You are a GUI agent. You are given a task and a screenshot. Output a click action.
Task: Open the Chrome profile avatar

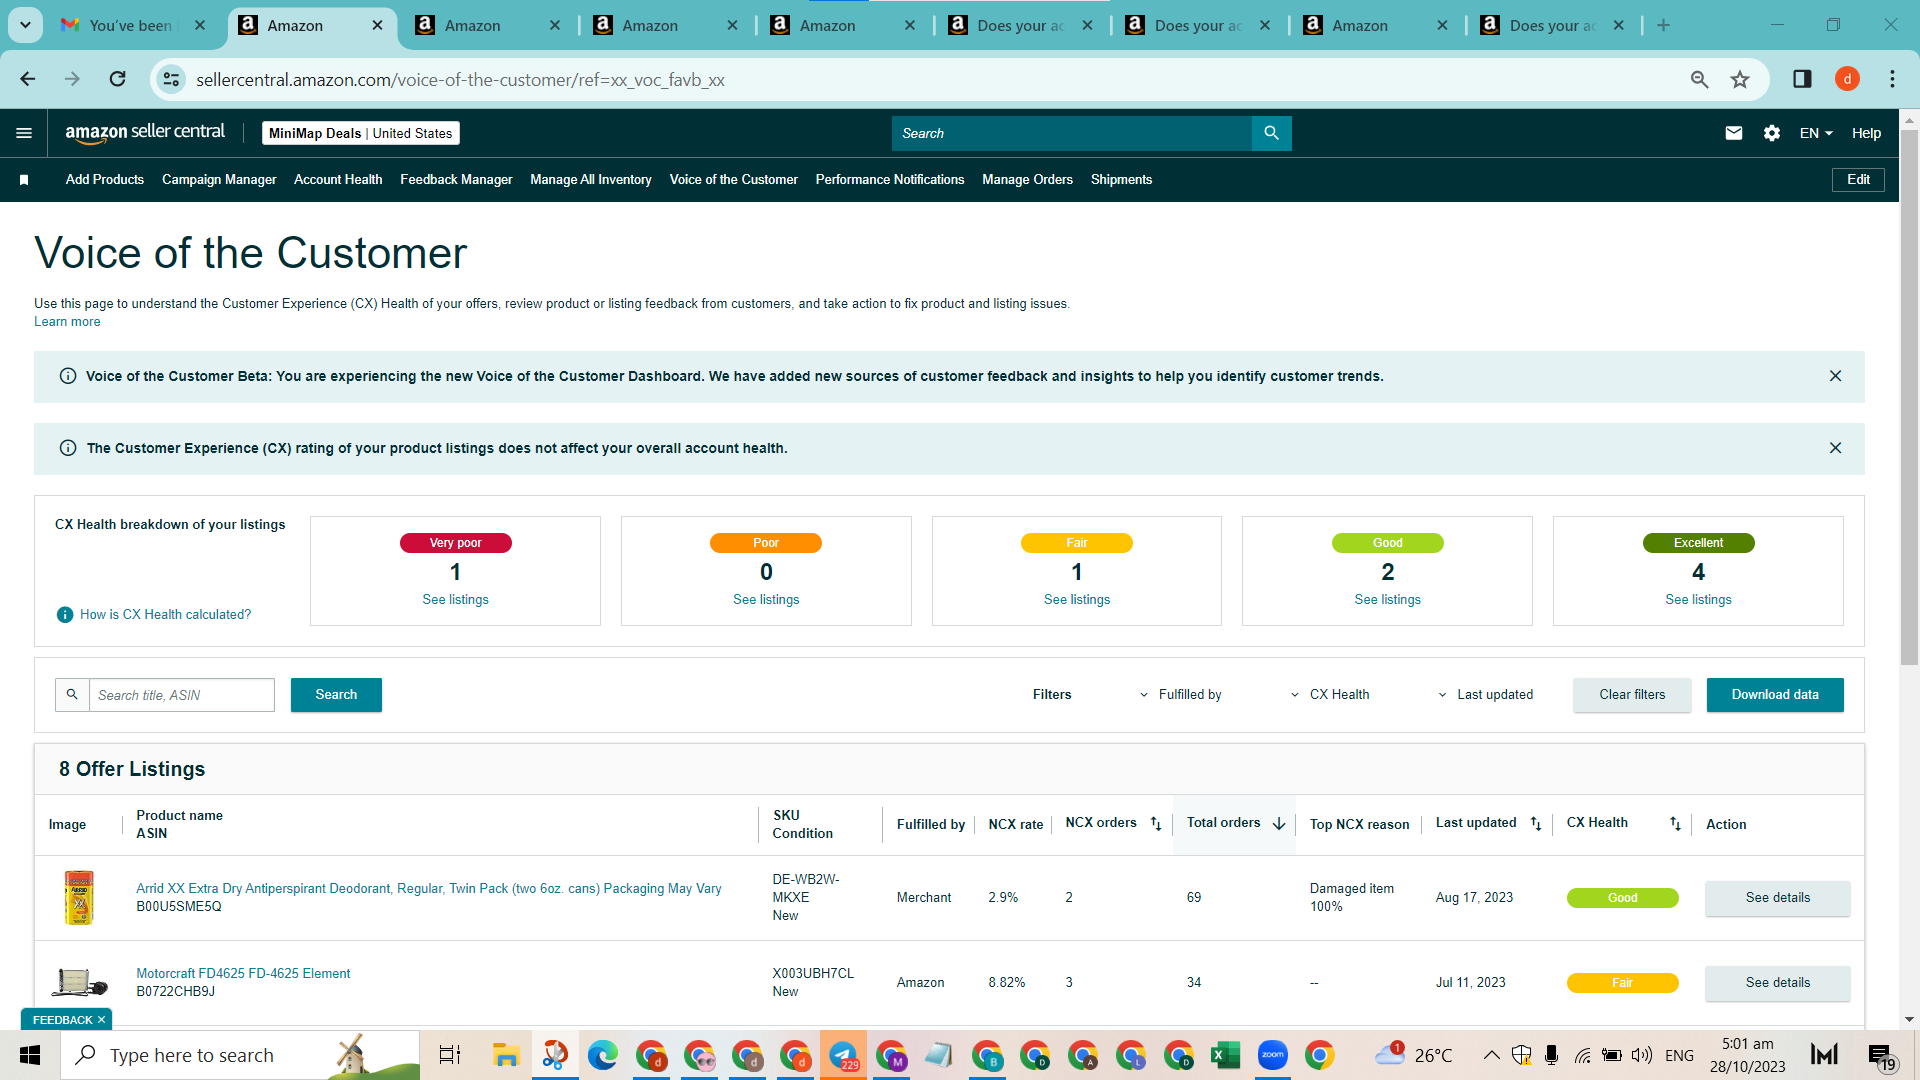(x=1847, y=79)
